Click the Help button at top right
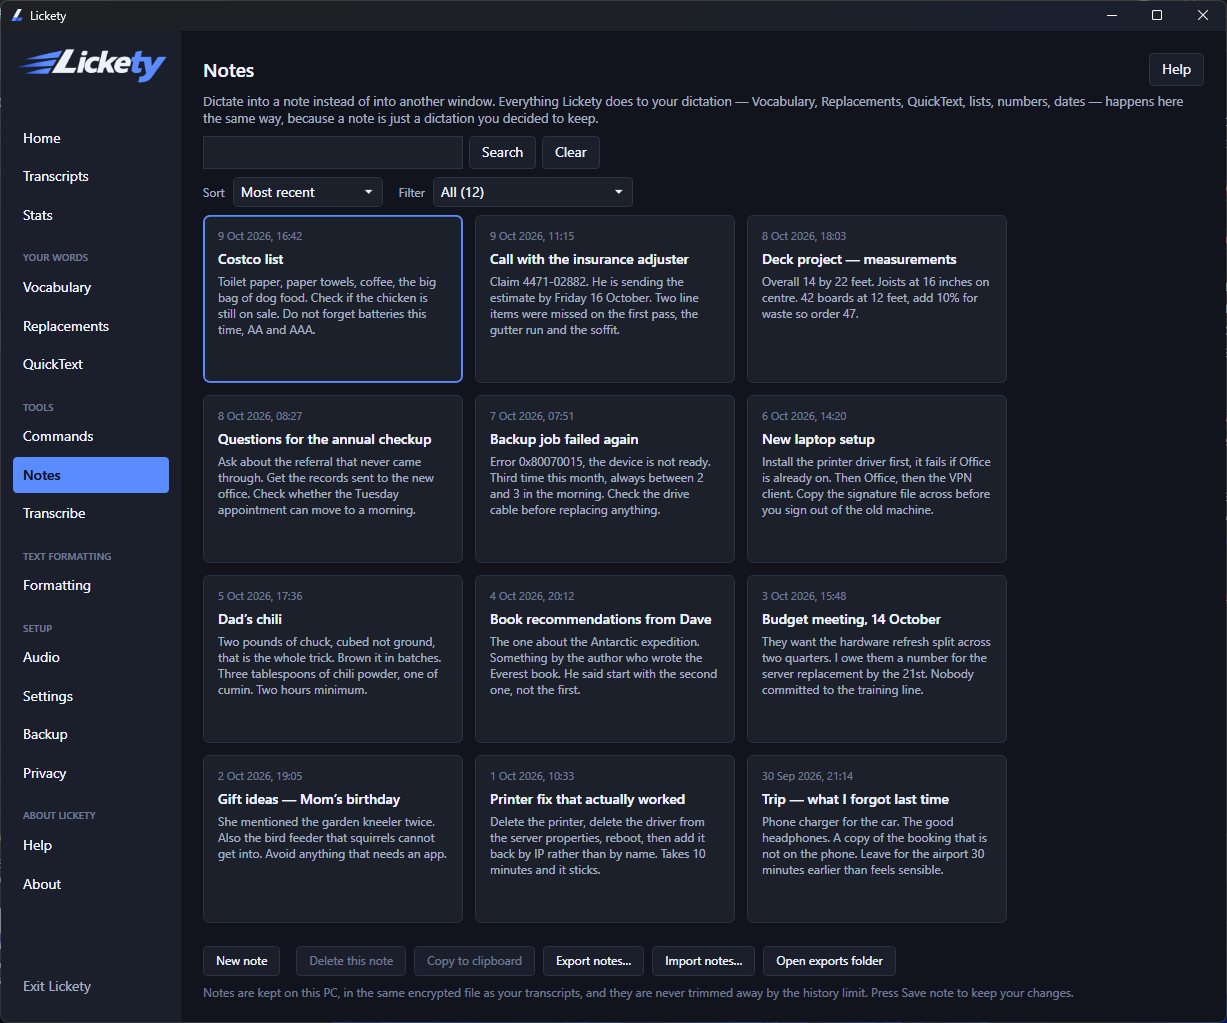 (1176, 69)
